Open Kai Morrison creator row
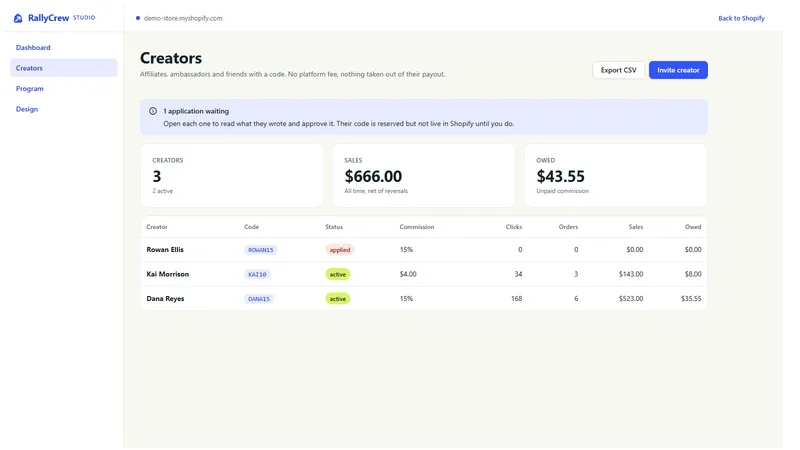Viewport: 800px width, 450px height. pos(423,274)
